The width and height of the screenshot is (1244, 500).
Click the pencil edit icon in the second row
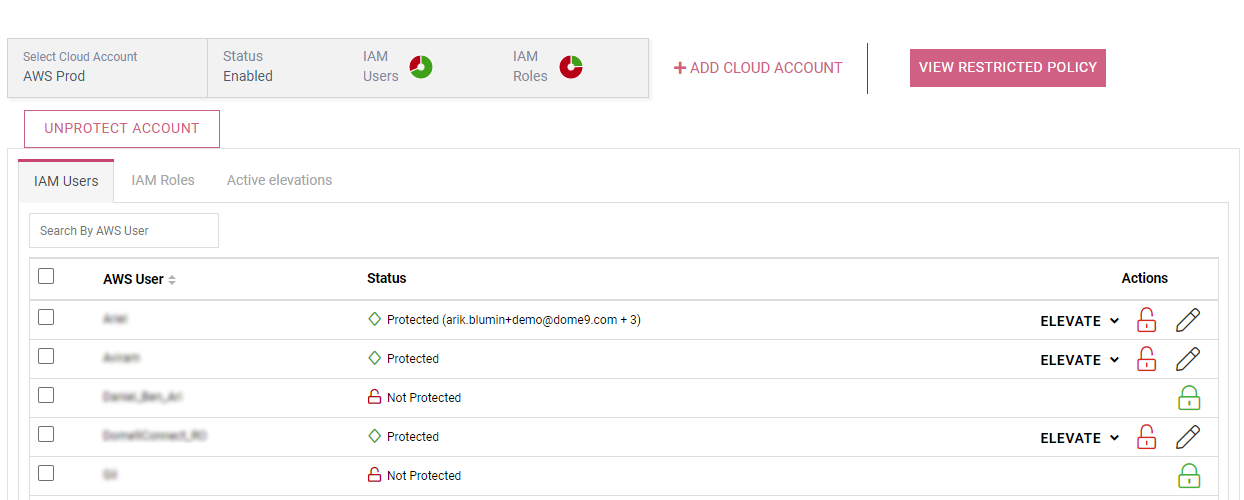tap(1187, 359)
